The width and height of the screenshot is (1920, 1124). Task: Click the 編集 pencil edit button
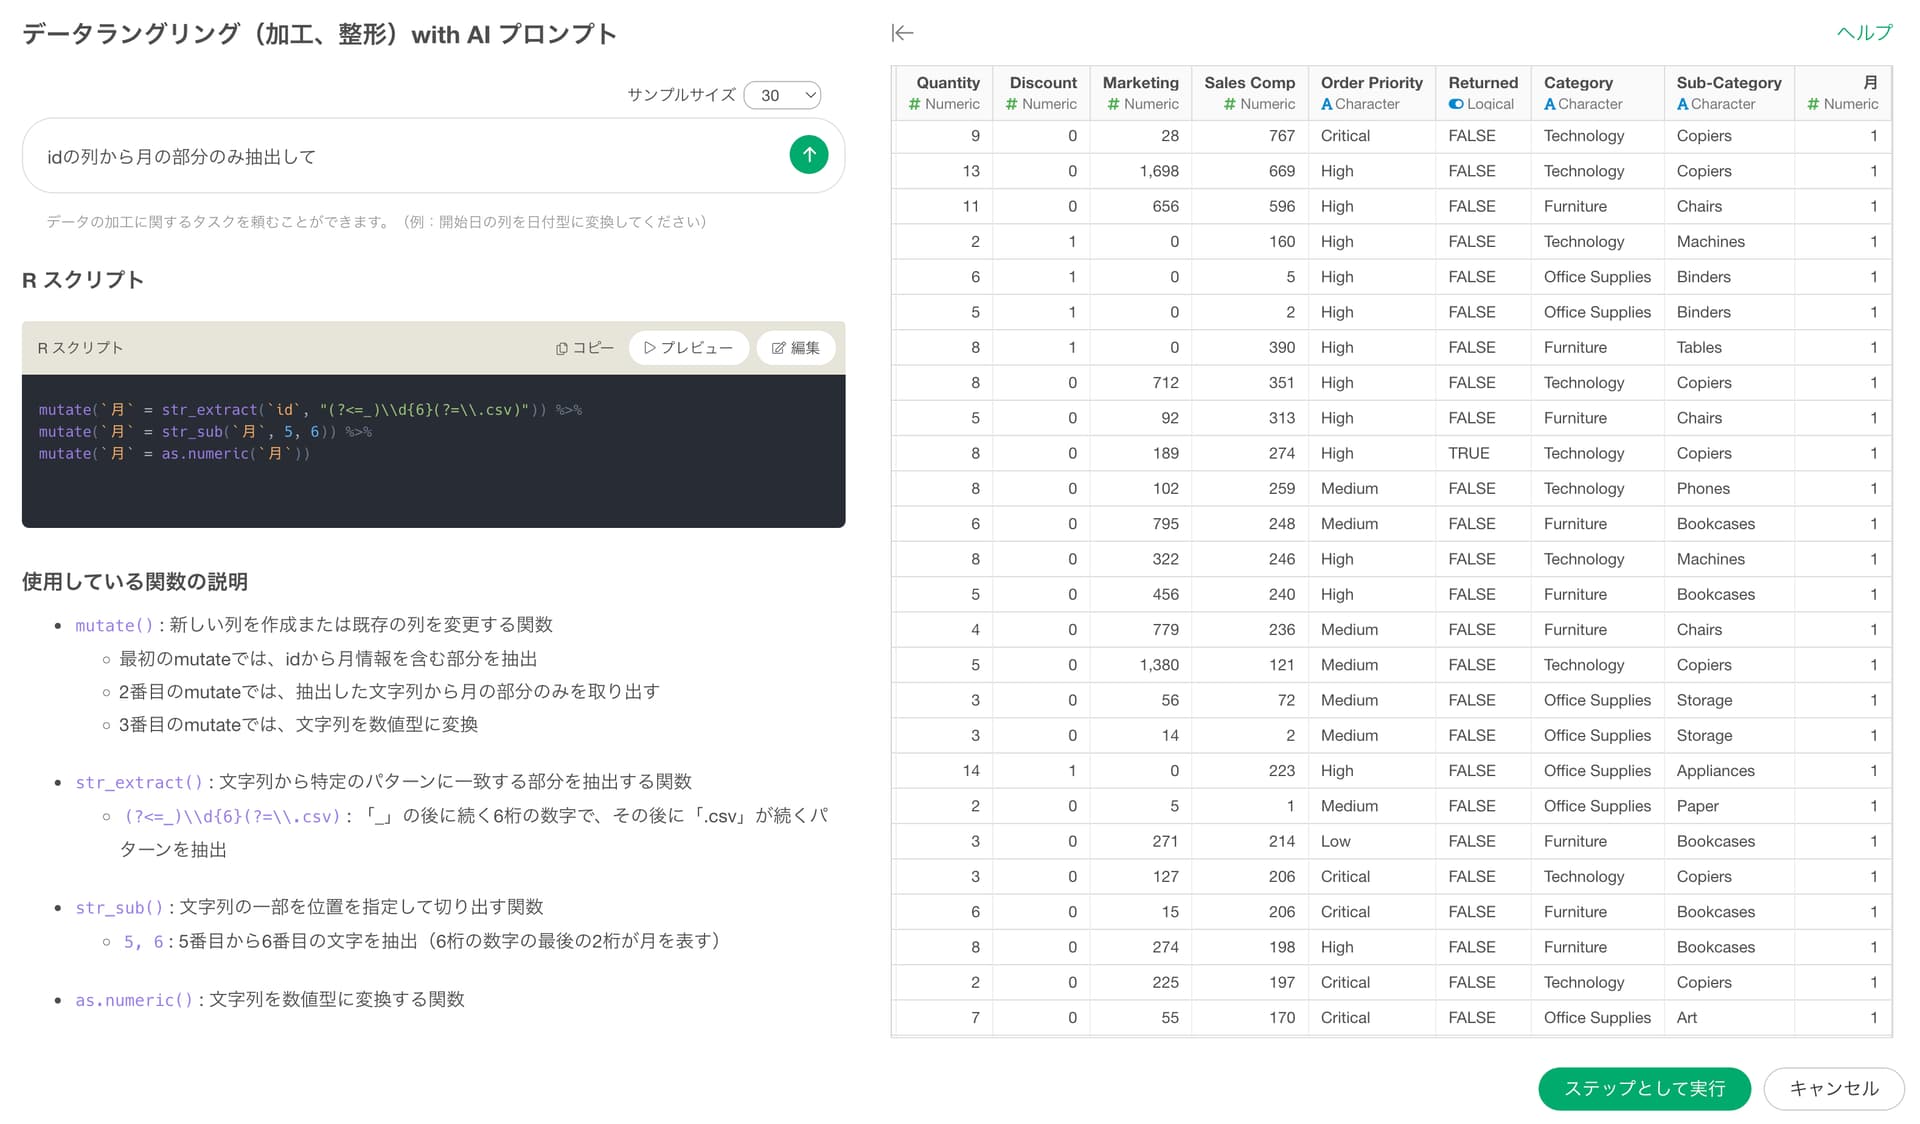795,348
